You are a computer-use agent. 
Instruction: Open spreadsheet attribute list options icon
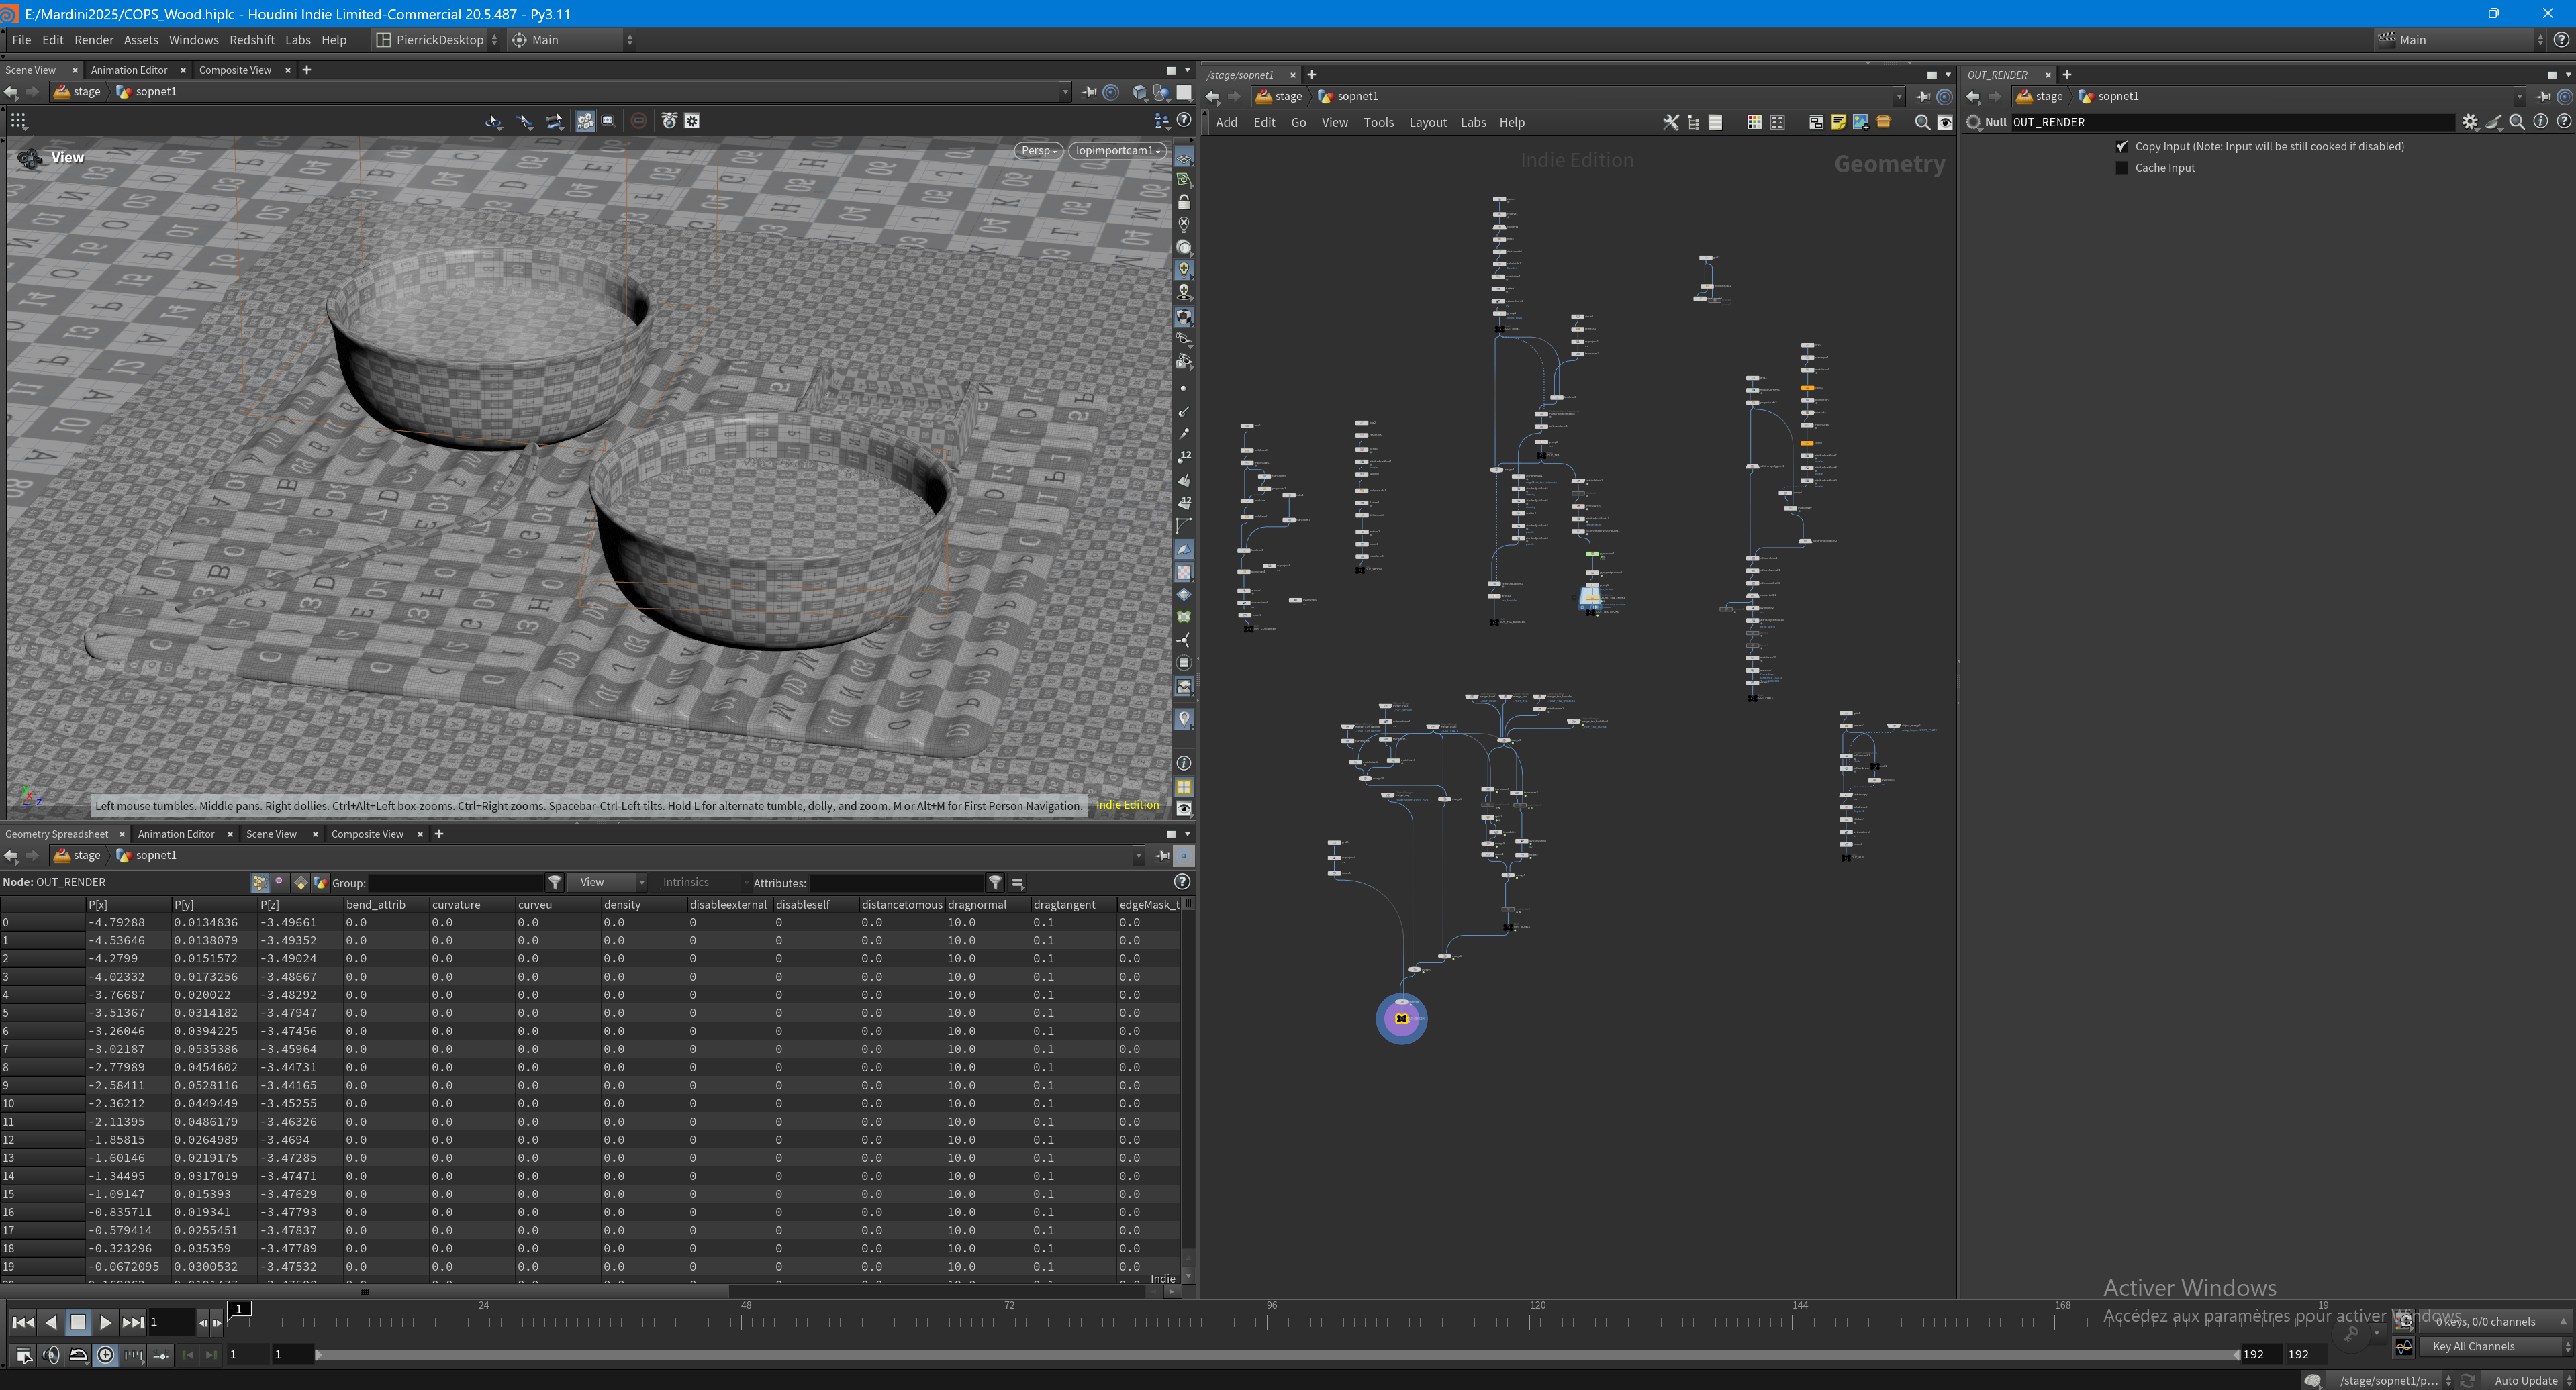pos(1018,883)
